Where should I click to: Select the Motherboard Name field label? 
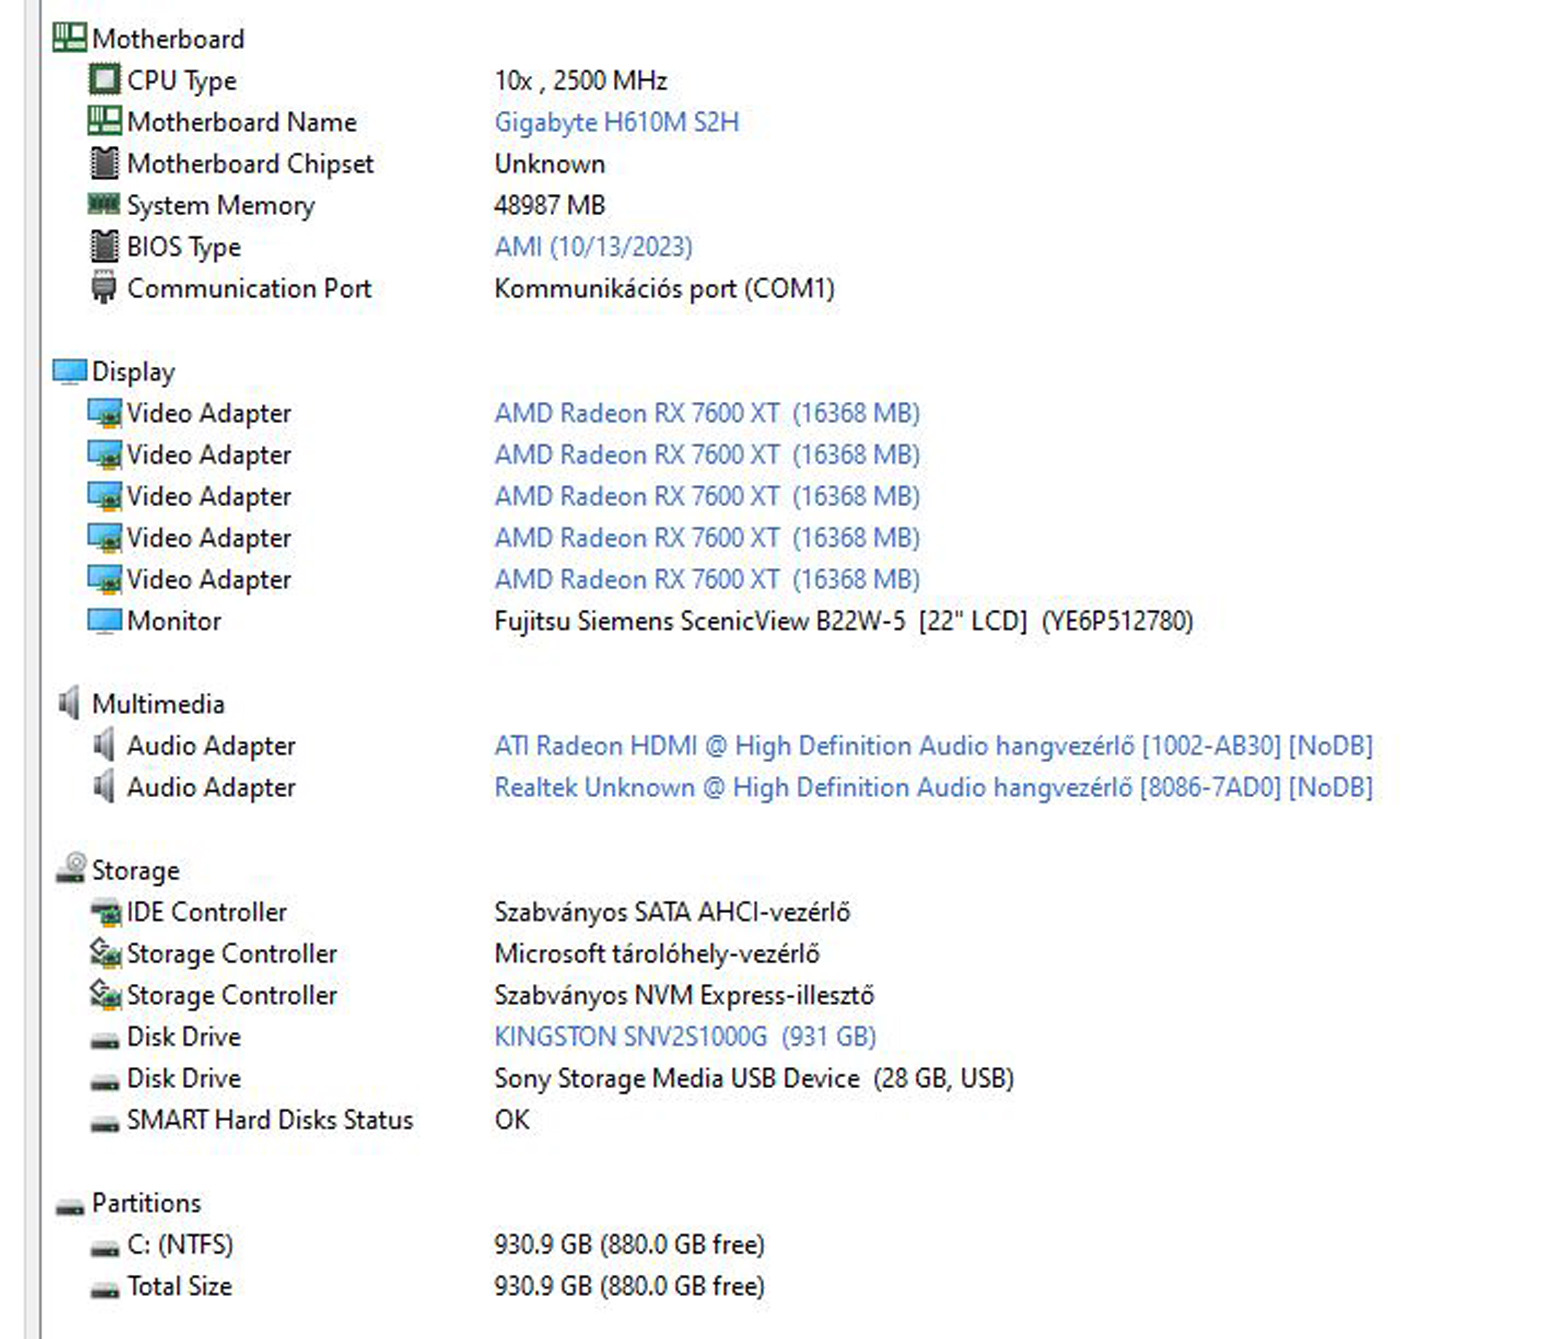[x=242, y=122]
